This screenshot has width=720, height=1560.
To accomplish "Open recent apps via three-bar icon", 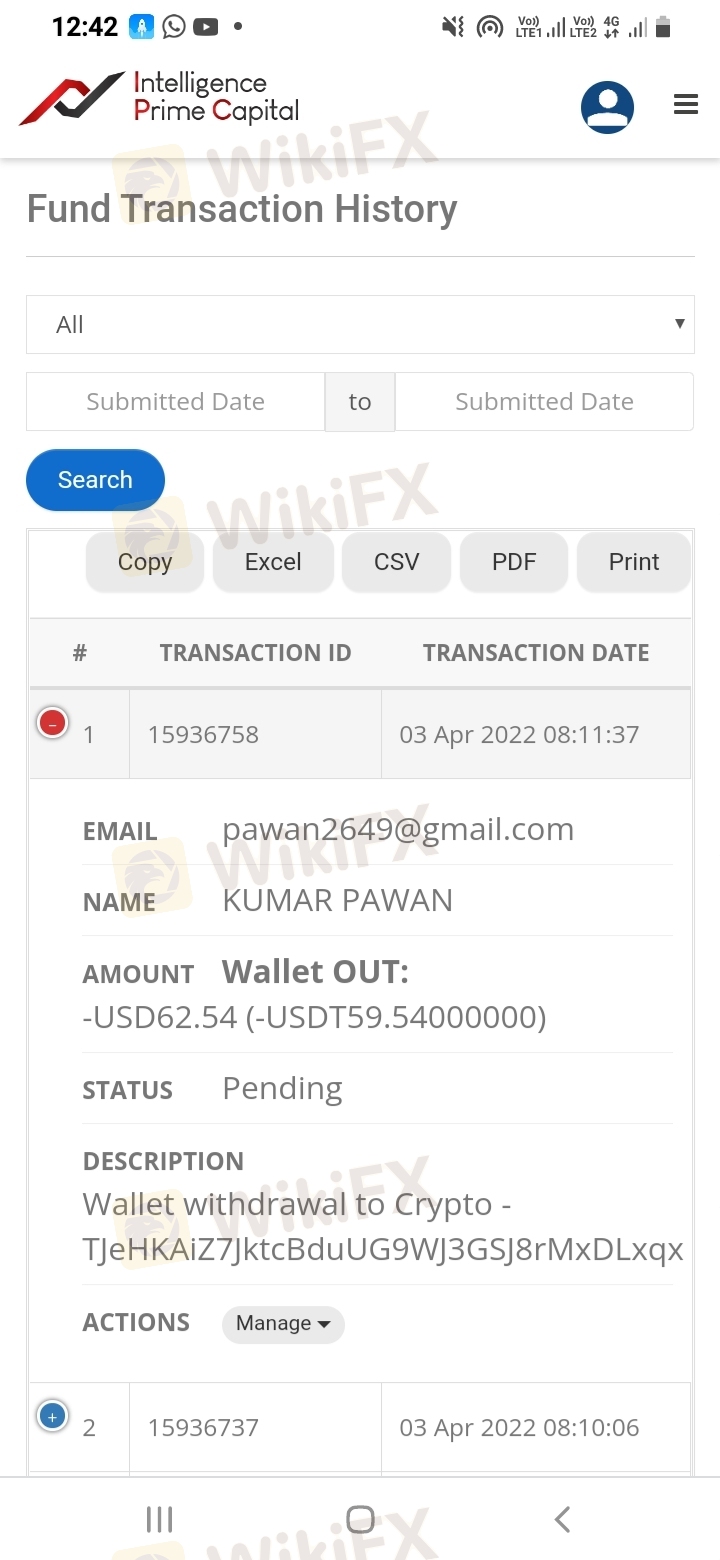I will click(x=159, y=1519).
